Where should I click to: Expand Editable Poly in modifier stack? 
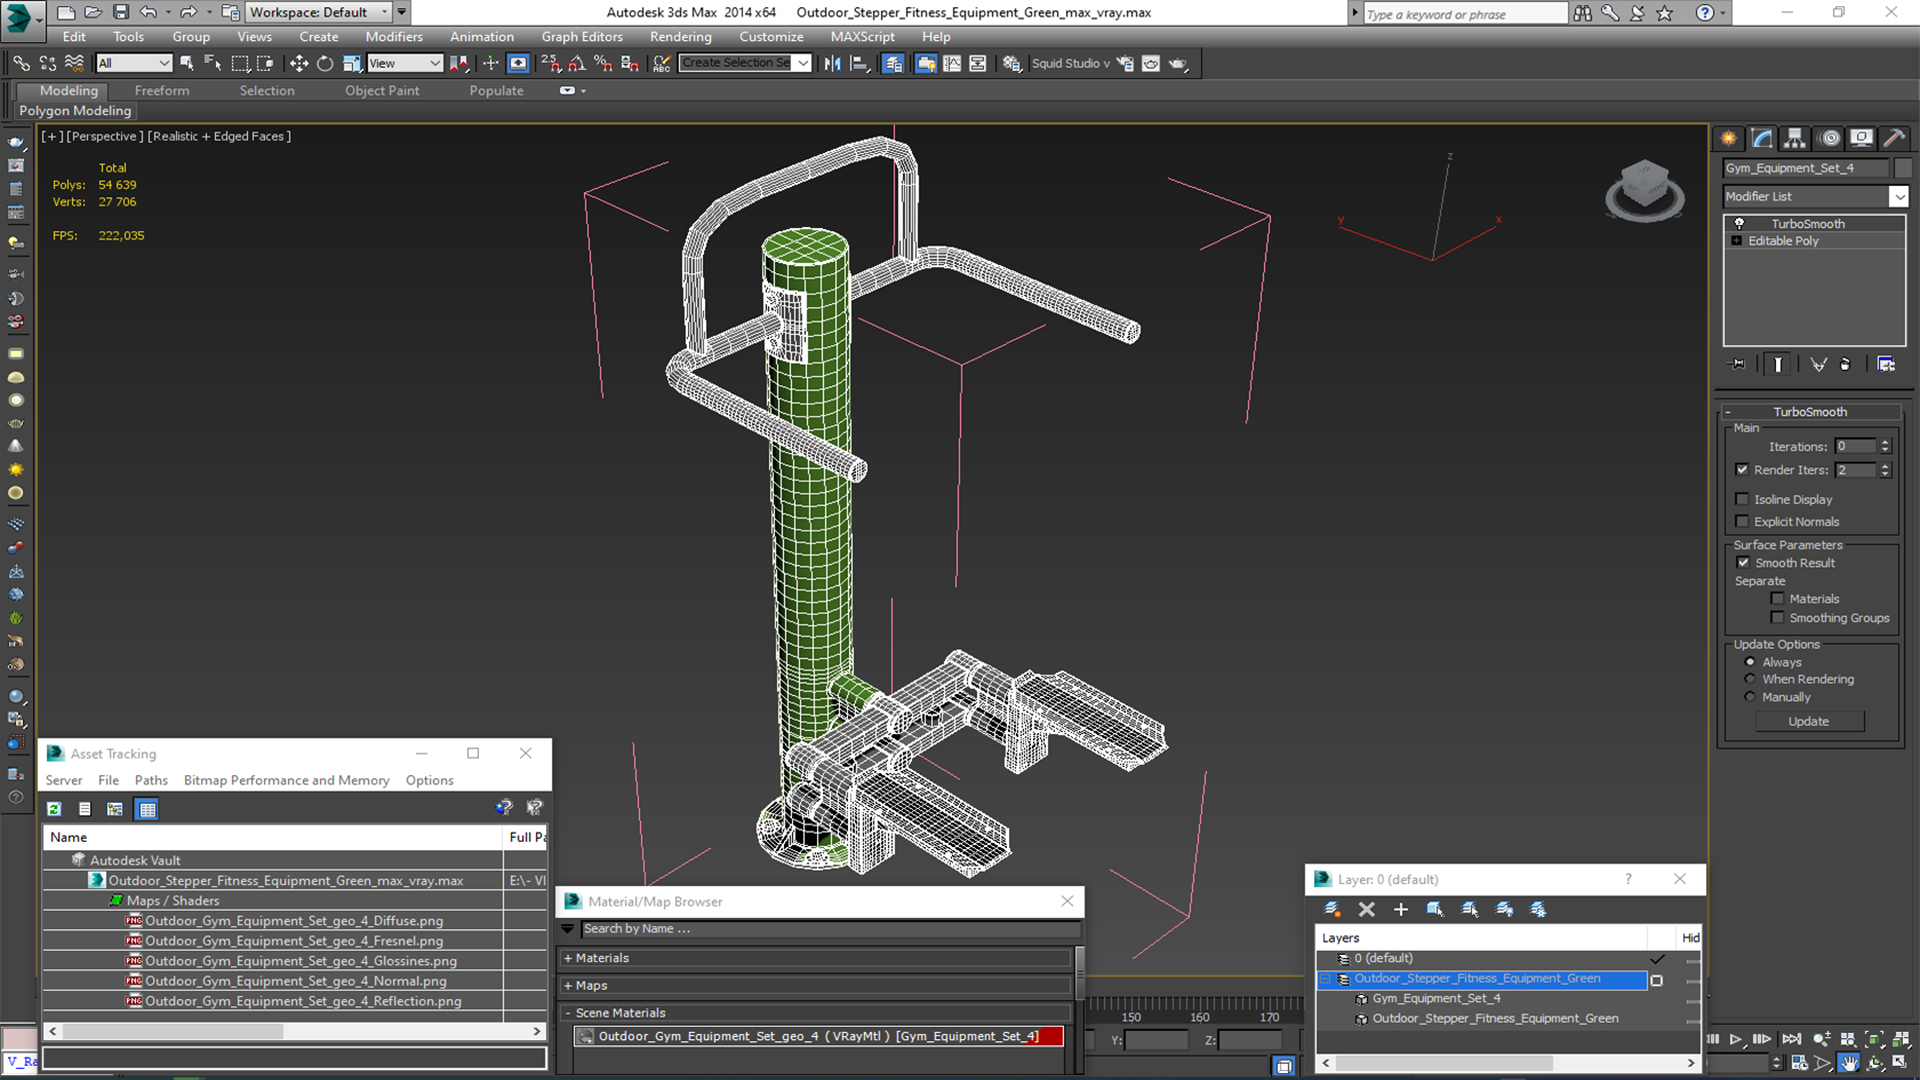[1737, 241]
